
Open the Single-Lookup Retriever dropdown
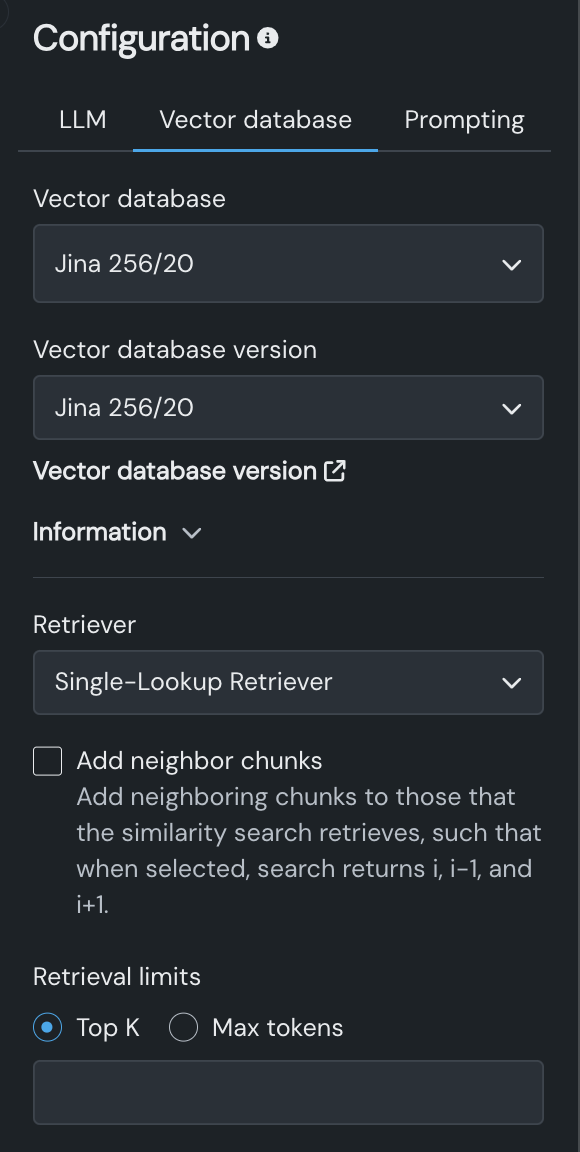[288, 683]
